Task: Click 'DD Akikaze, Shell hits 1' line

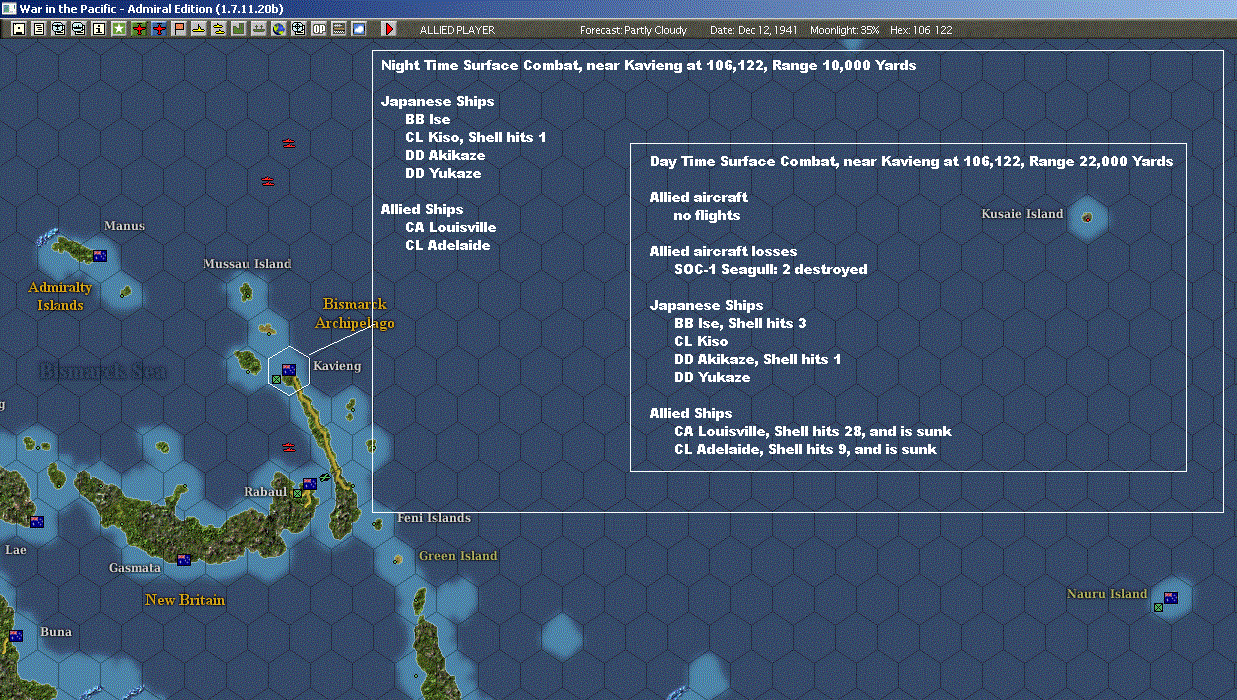Action: click(758, 359)
